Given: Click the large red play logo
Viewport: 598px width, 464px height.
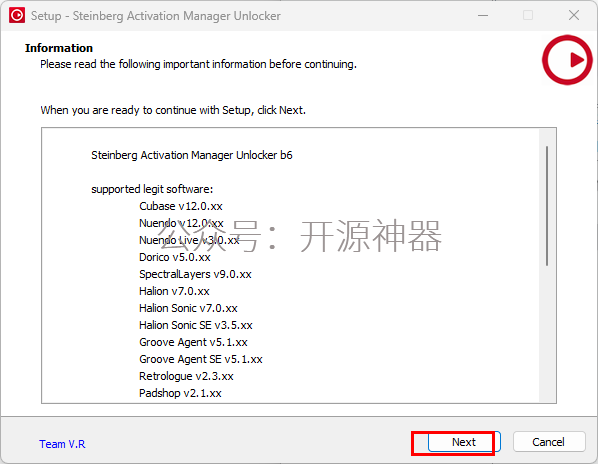Looking at the screenshot, I should [x=567, y=60].
